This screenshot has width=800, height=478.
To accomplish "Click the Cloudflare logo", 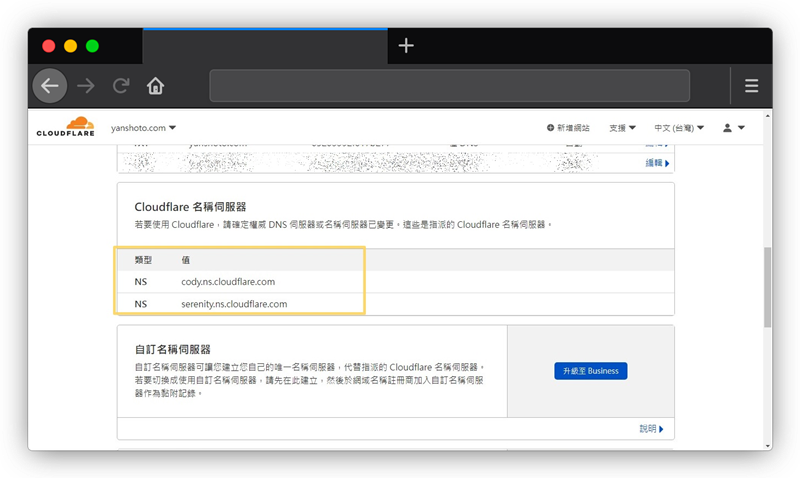I will pyautogui.click(x=66, y=127).
